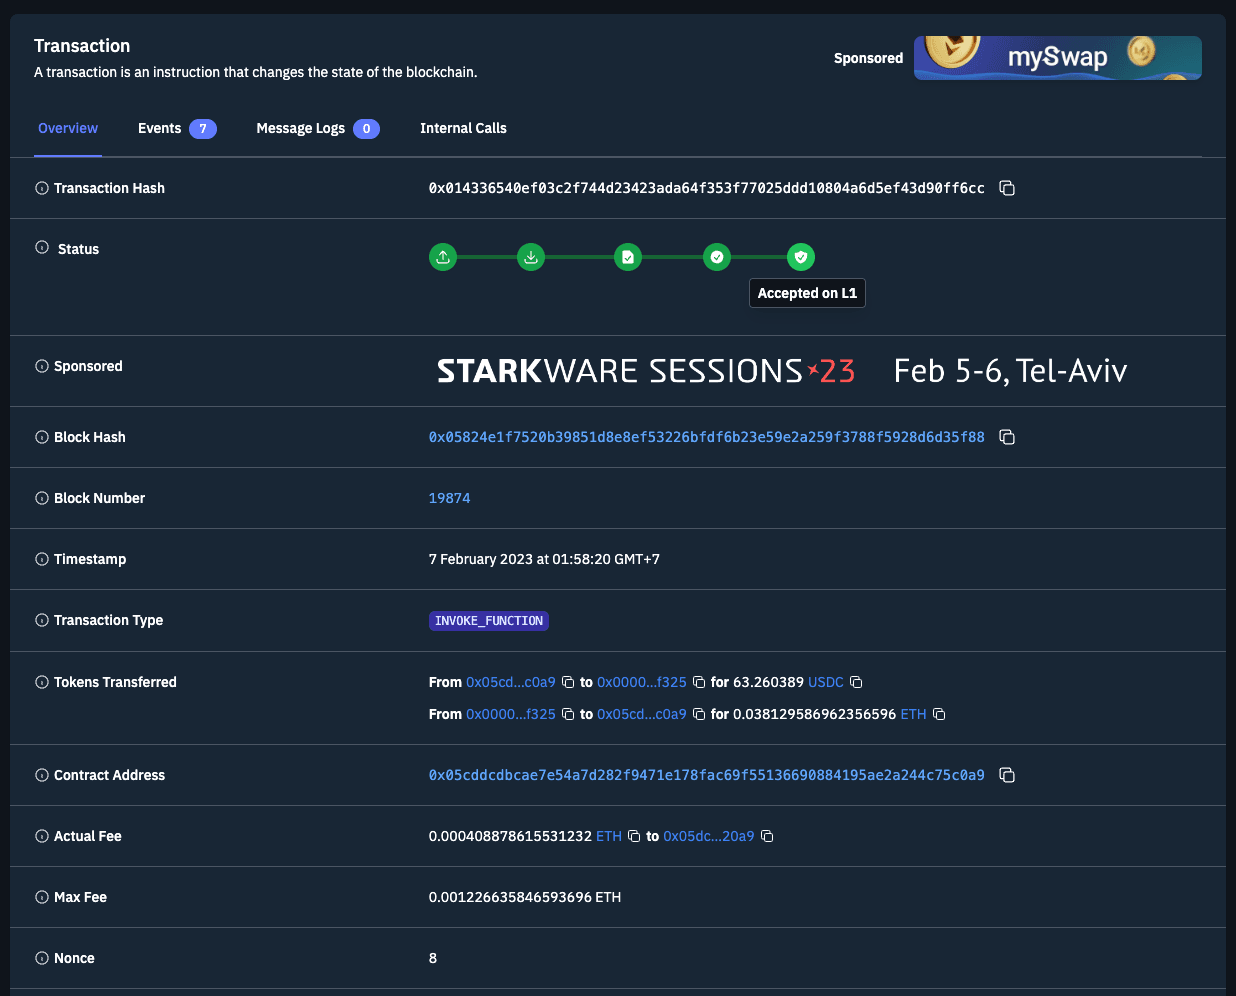Open the Message Logs tab
Image resolution: width=1236 pixels, height=996 pixels.
[317, 128]
